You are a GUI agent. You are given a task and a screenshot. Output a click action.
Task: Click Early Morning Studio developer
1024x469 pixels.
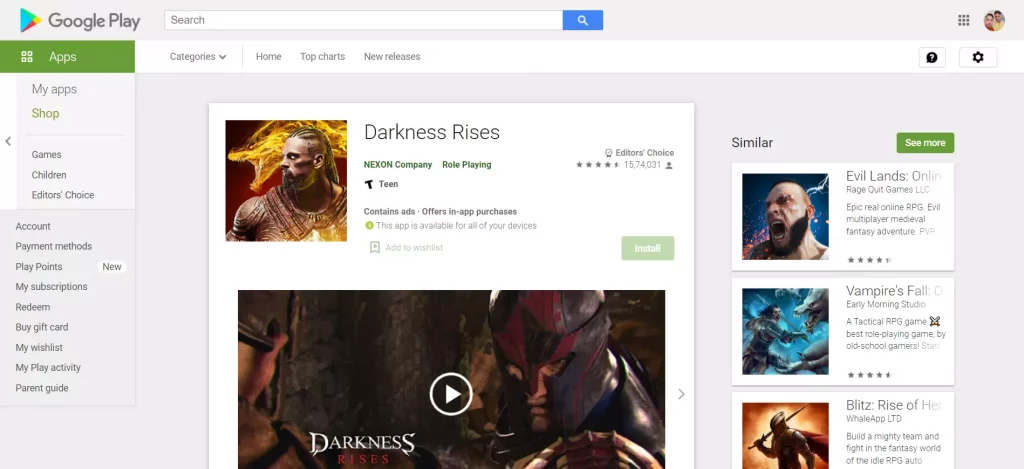click(886, 304)
